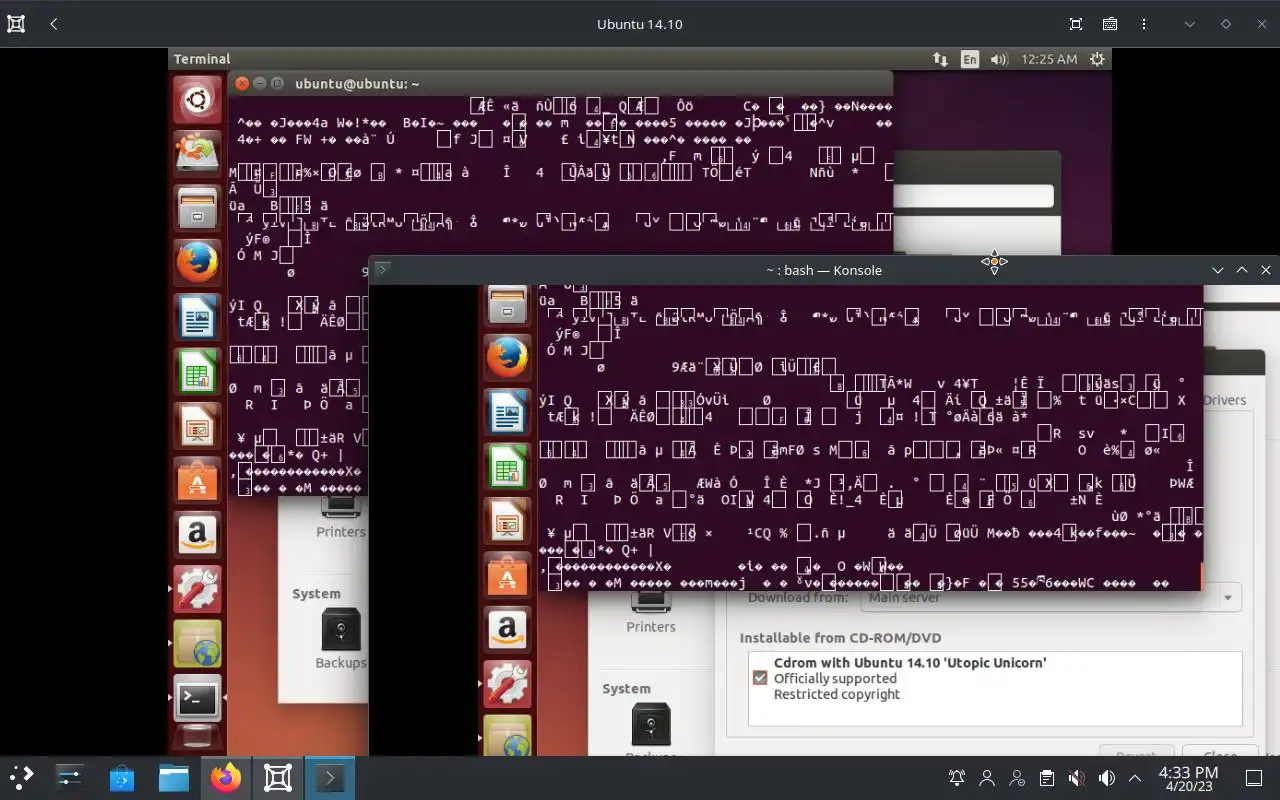1280x800 pixels.
Task: Click the 12:25 AM clock in Ubuntu panel
Action: pos(1049,59)
